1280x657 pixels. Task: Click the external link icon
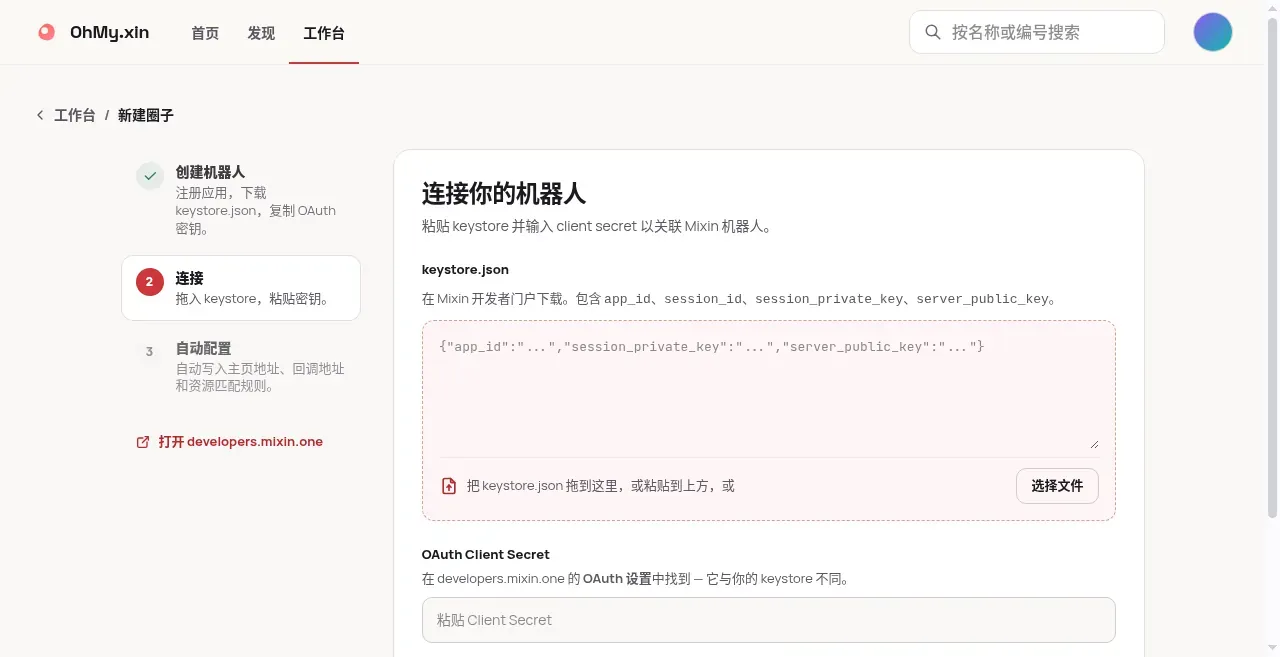tap(143, 442)
